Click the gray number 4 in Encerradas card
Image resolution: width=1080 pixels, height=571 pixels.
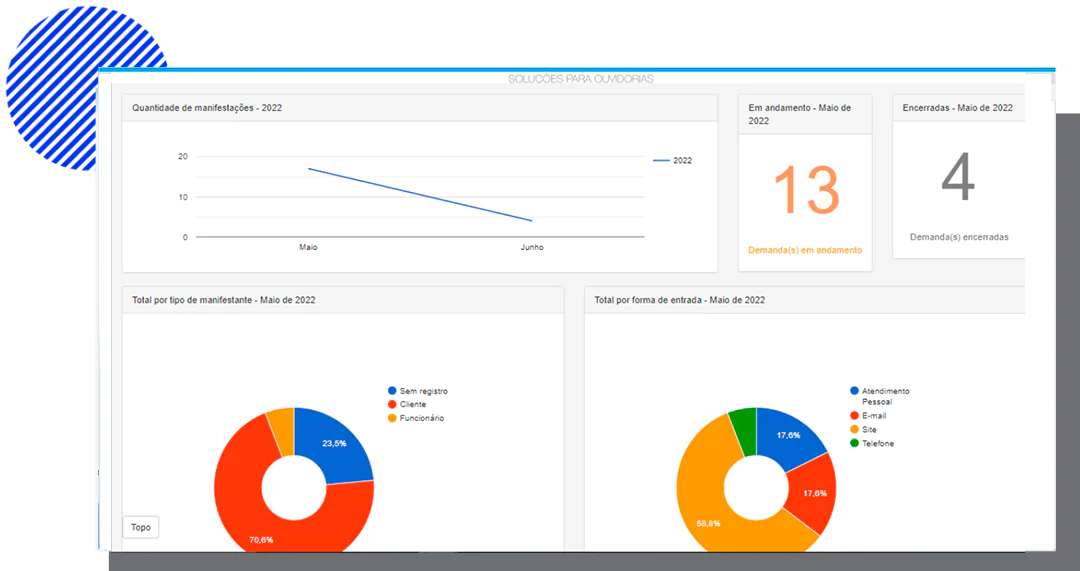click(x=958, y=180)
